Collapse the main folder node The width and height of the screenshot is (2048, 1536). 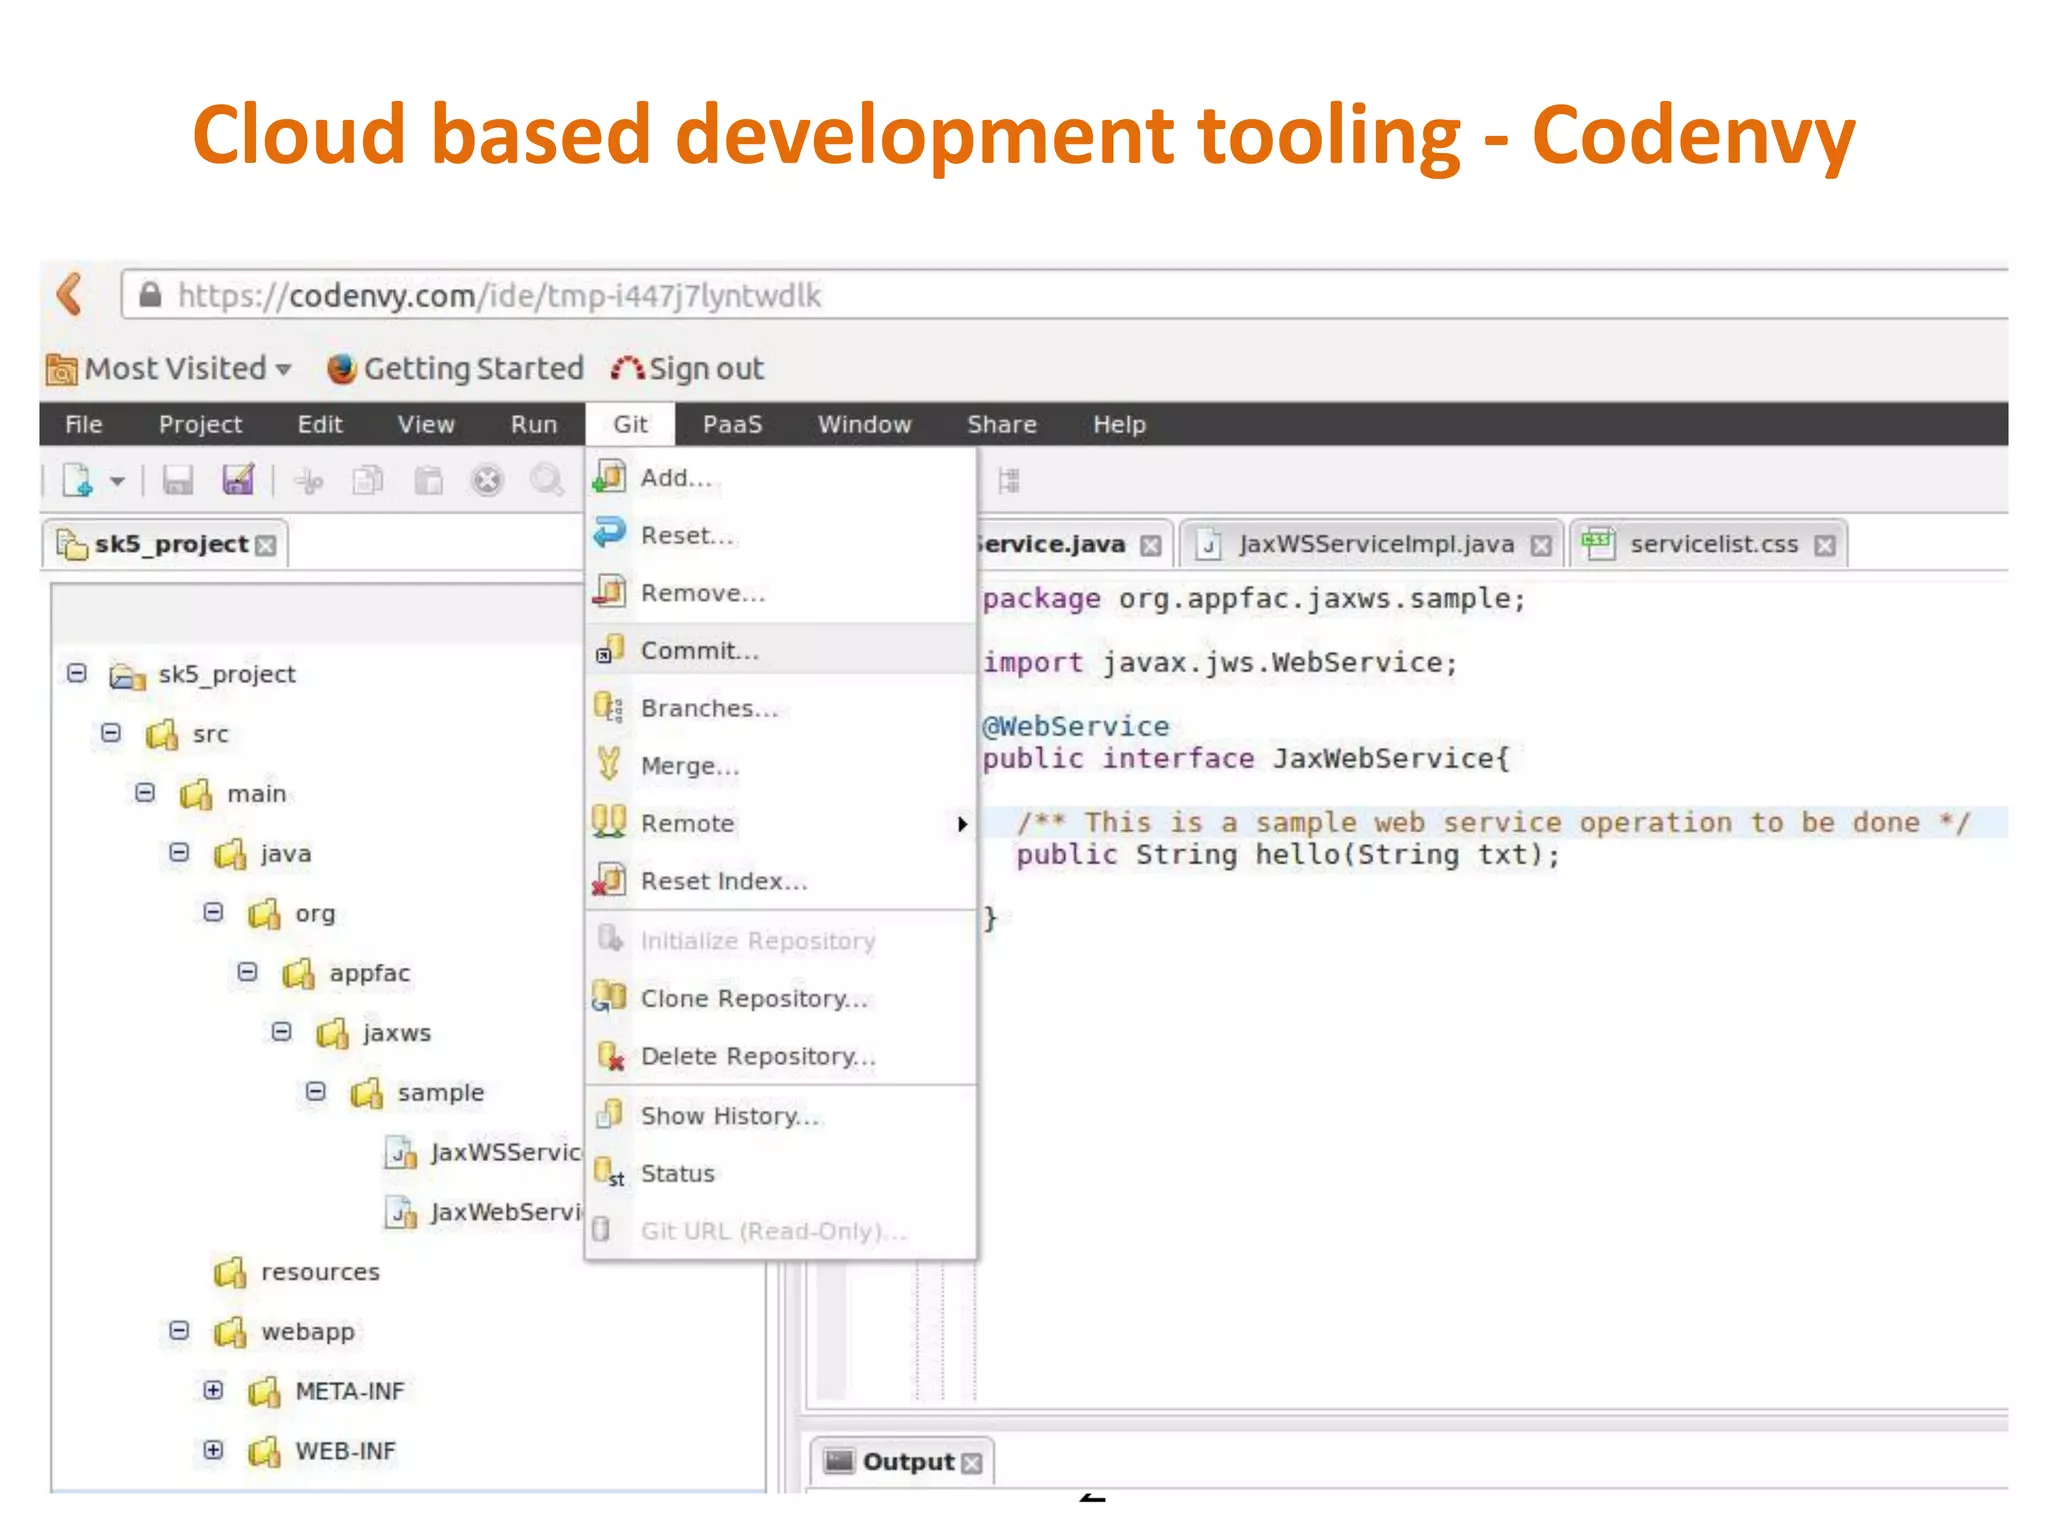tap(145, 793)
